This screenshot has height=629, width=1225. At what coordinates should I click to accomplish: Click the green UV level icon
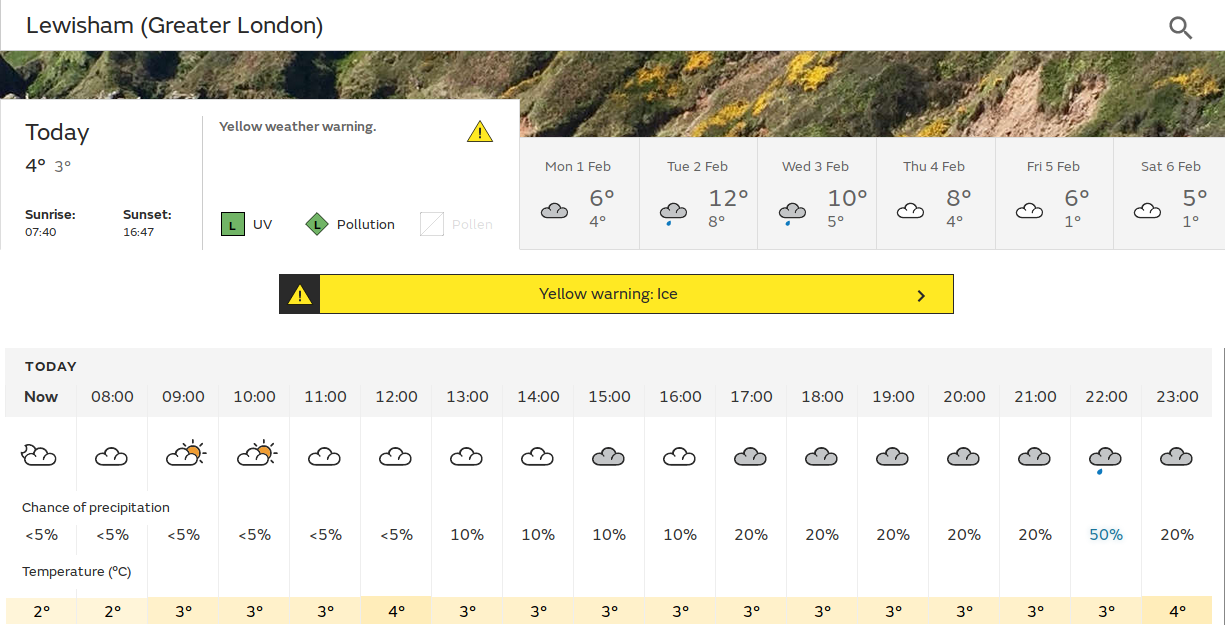233,224
